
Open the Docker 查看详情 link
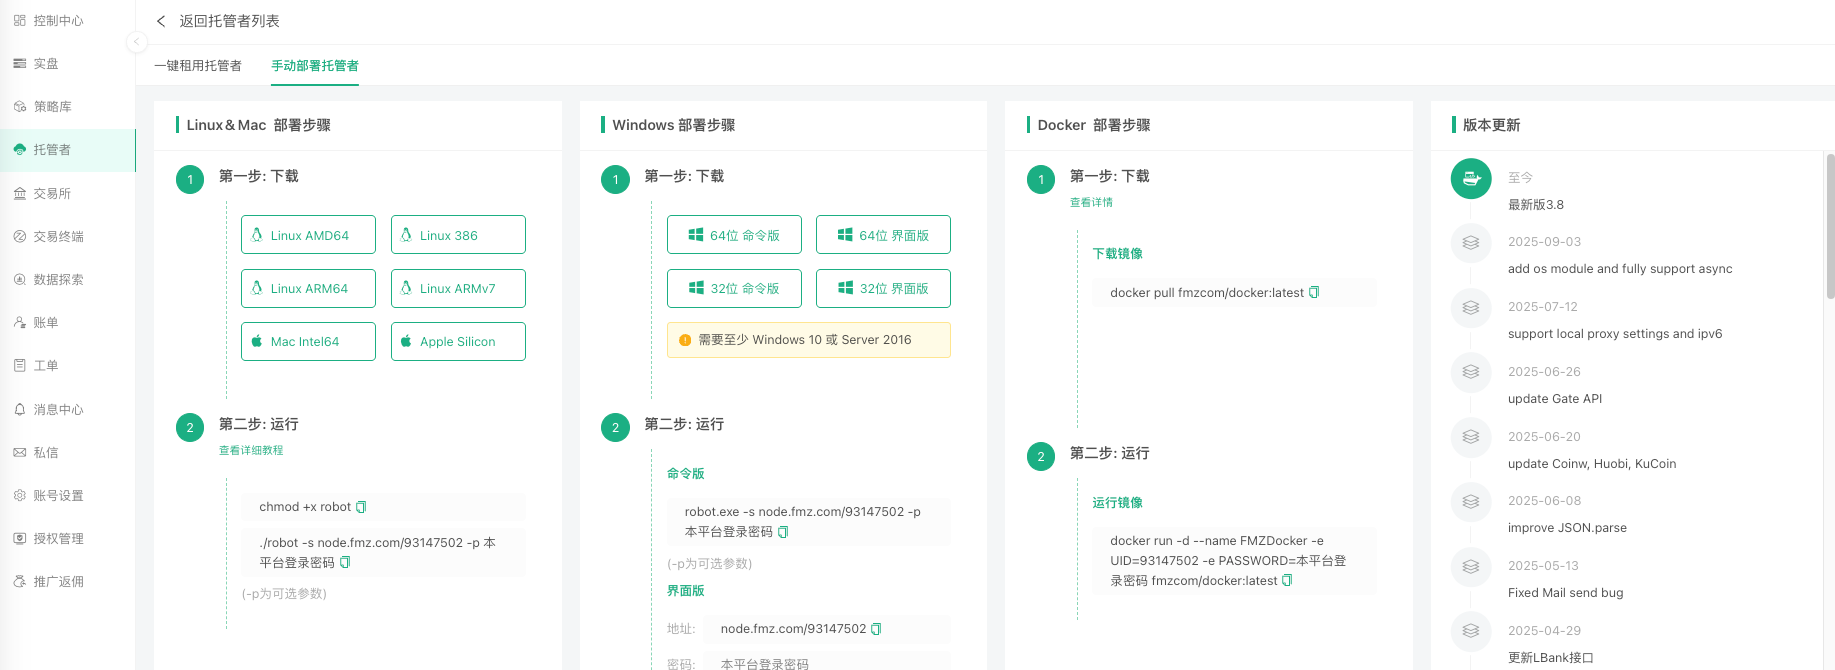(x=1091, y=202)
